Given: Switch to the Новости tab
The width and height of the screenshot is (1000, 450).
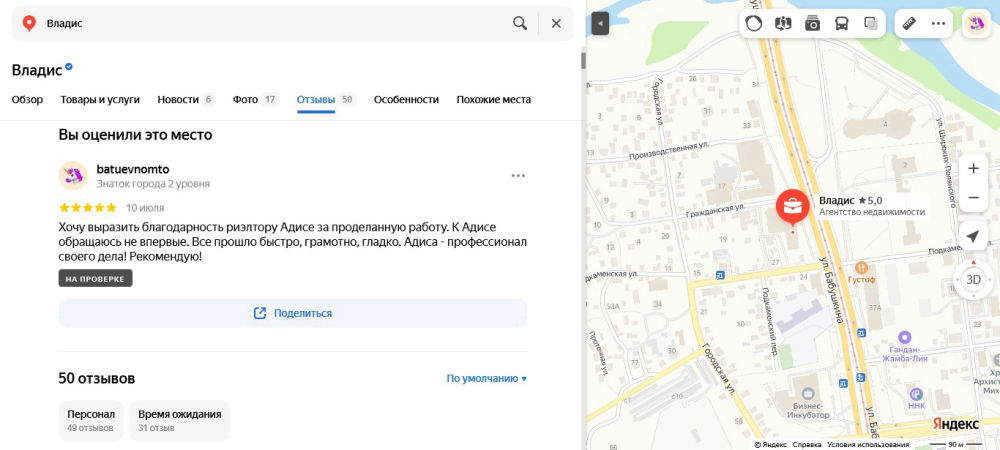Looking at the screenshot, I should (186, 99).
